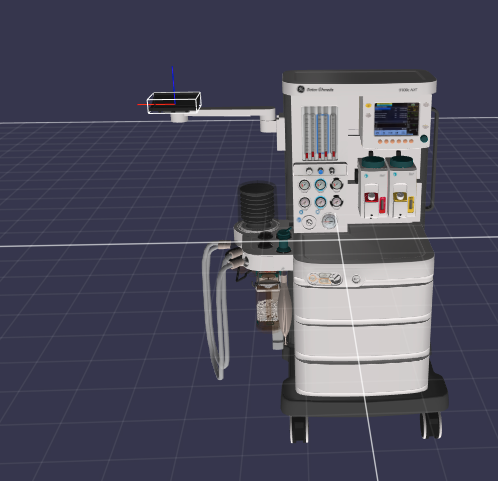Click the teal dial on red vaporizer
The image size is (498, 481).
coord(373,162)
